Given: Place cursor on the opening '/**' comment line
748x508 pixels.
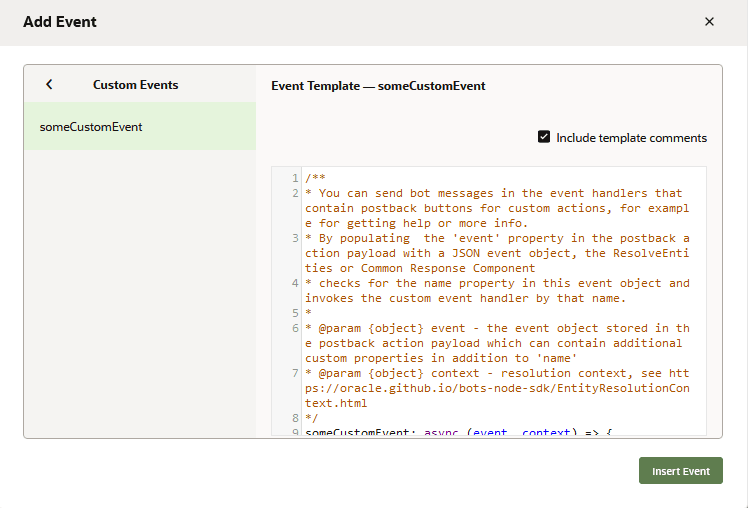Looking at the screenshot, I should click(315, 178).
